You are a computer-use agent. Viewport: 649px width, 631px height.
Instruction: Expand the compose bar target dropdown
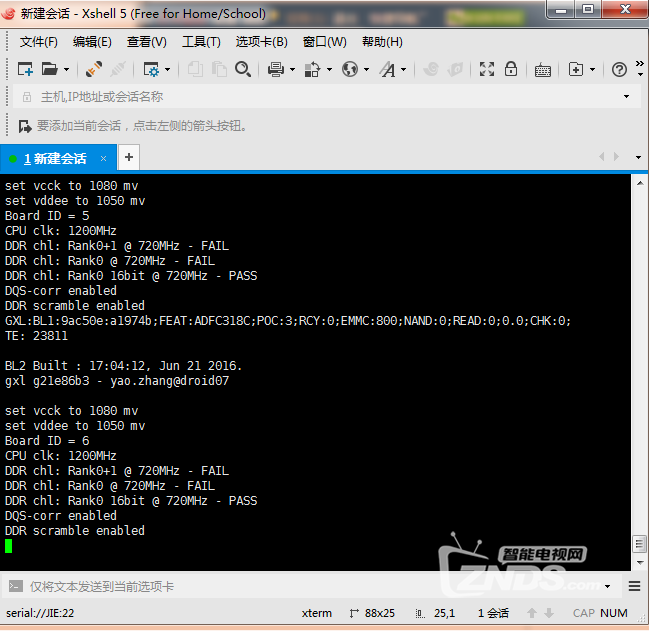[608, 586]
